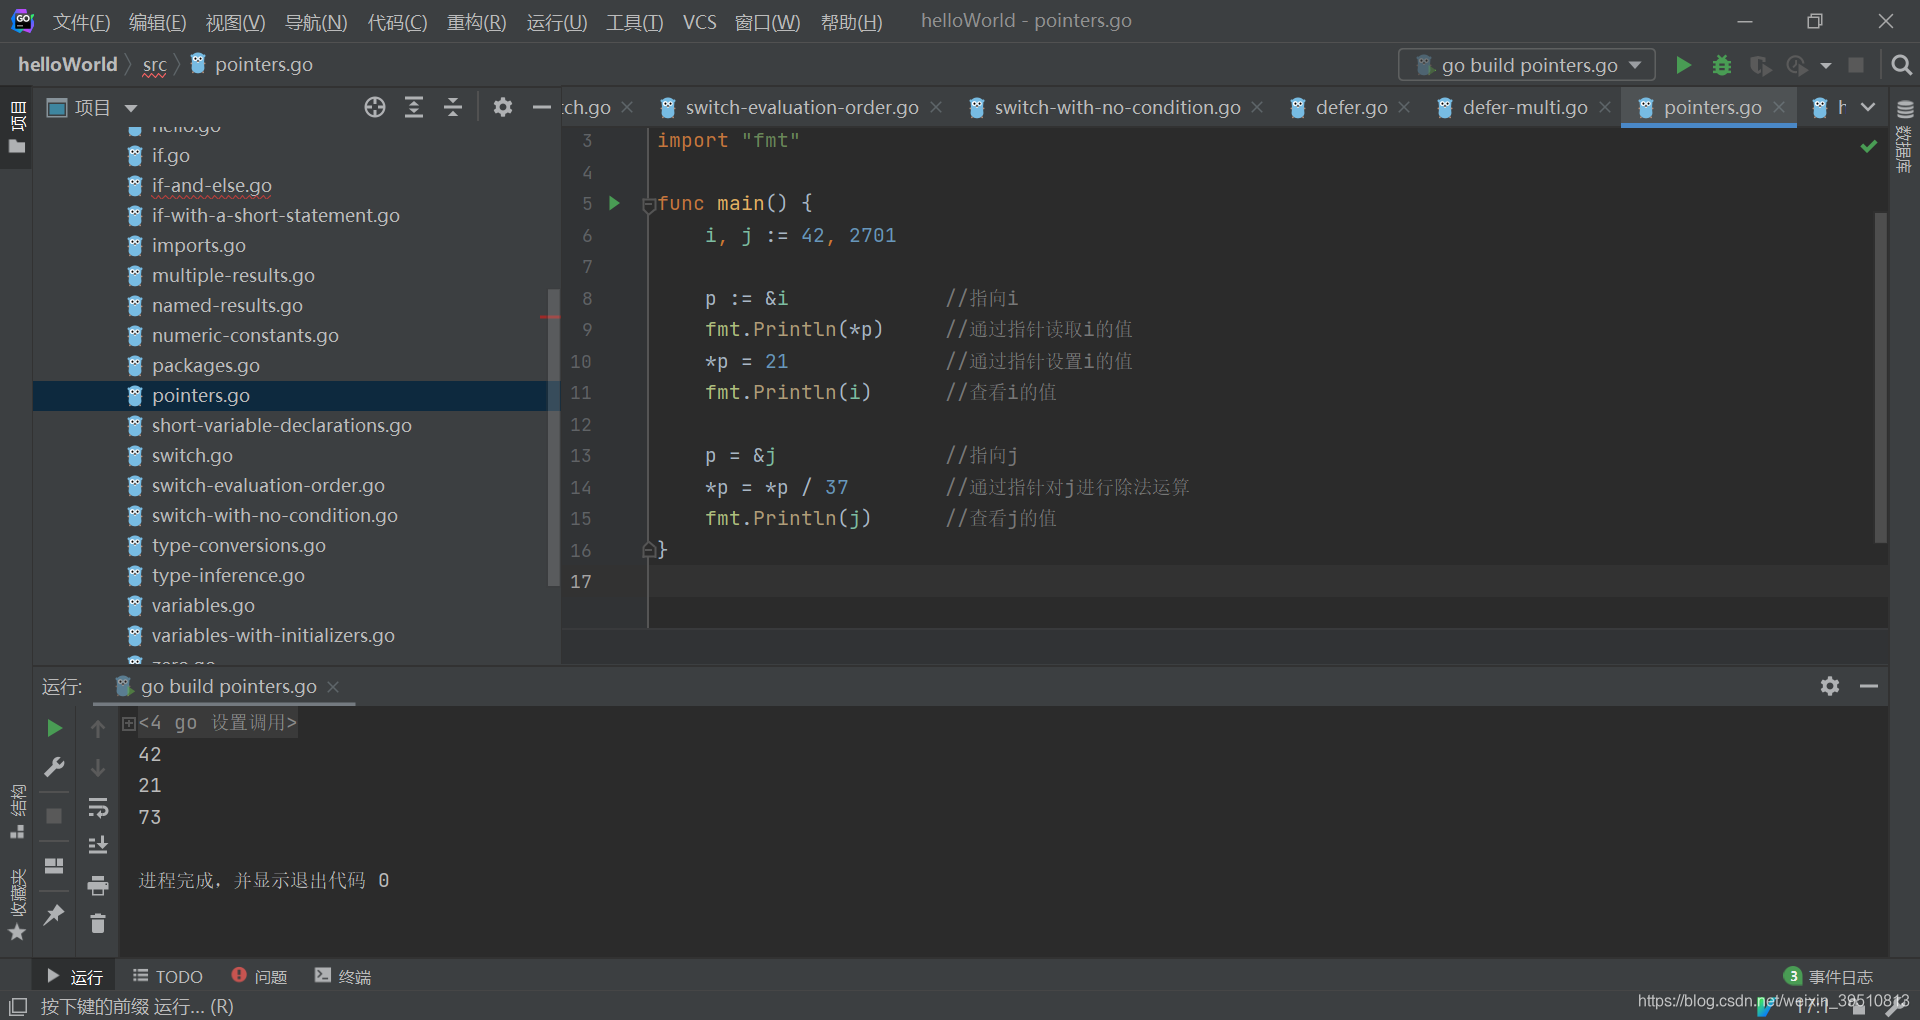Open the 帮助(H) menu

(x=851, y=22)
